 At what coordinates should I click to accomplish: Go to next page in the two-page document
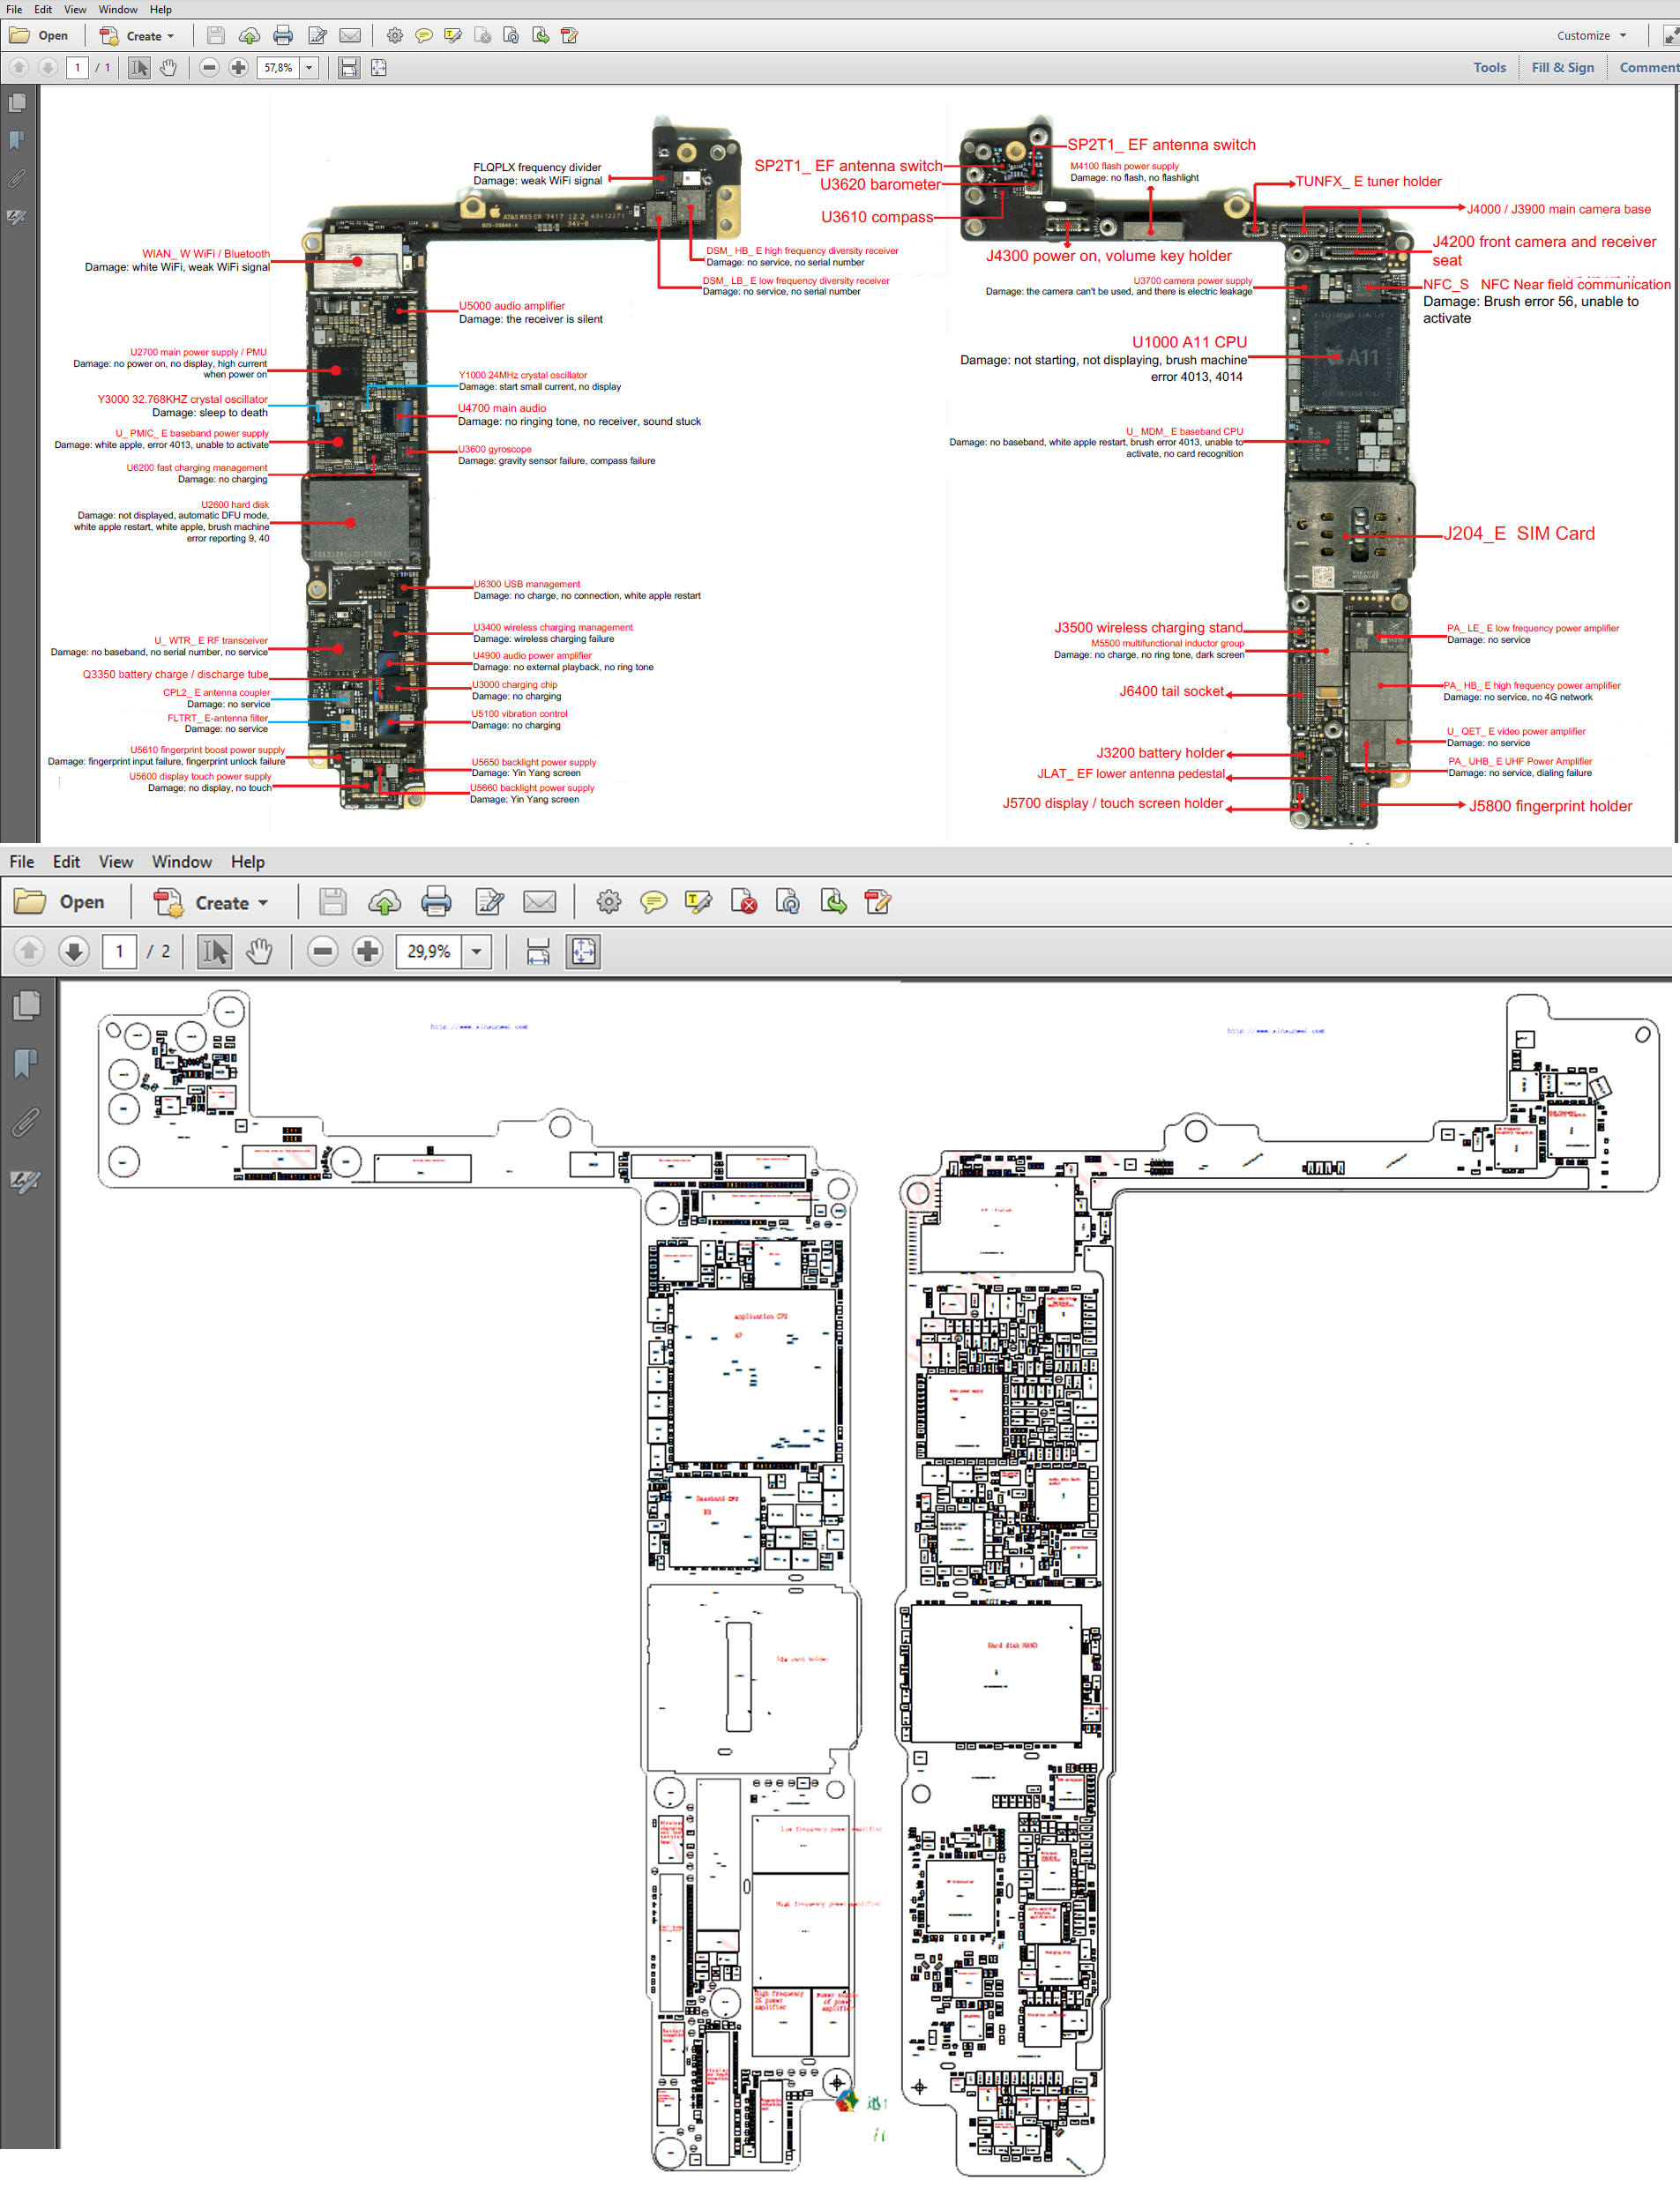coord(74,952)
